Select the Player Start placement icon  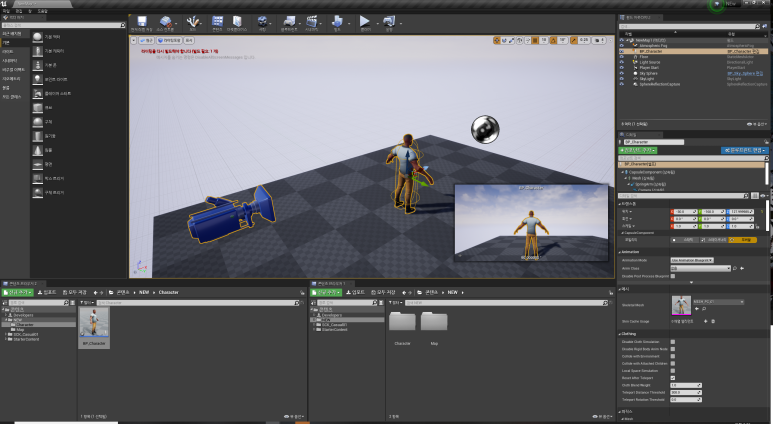click(x=37, y=94)
